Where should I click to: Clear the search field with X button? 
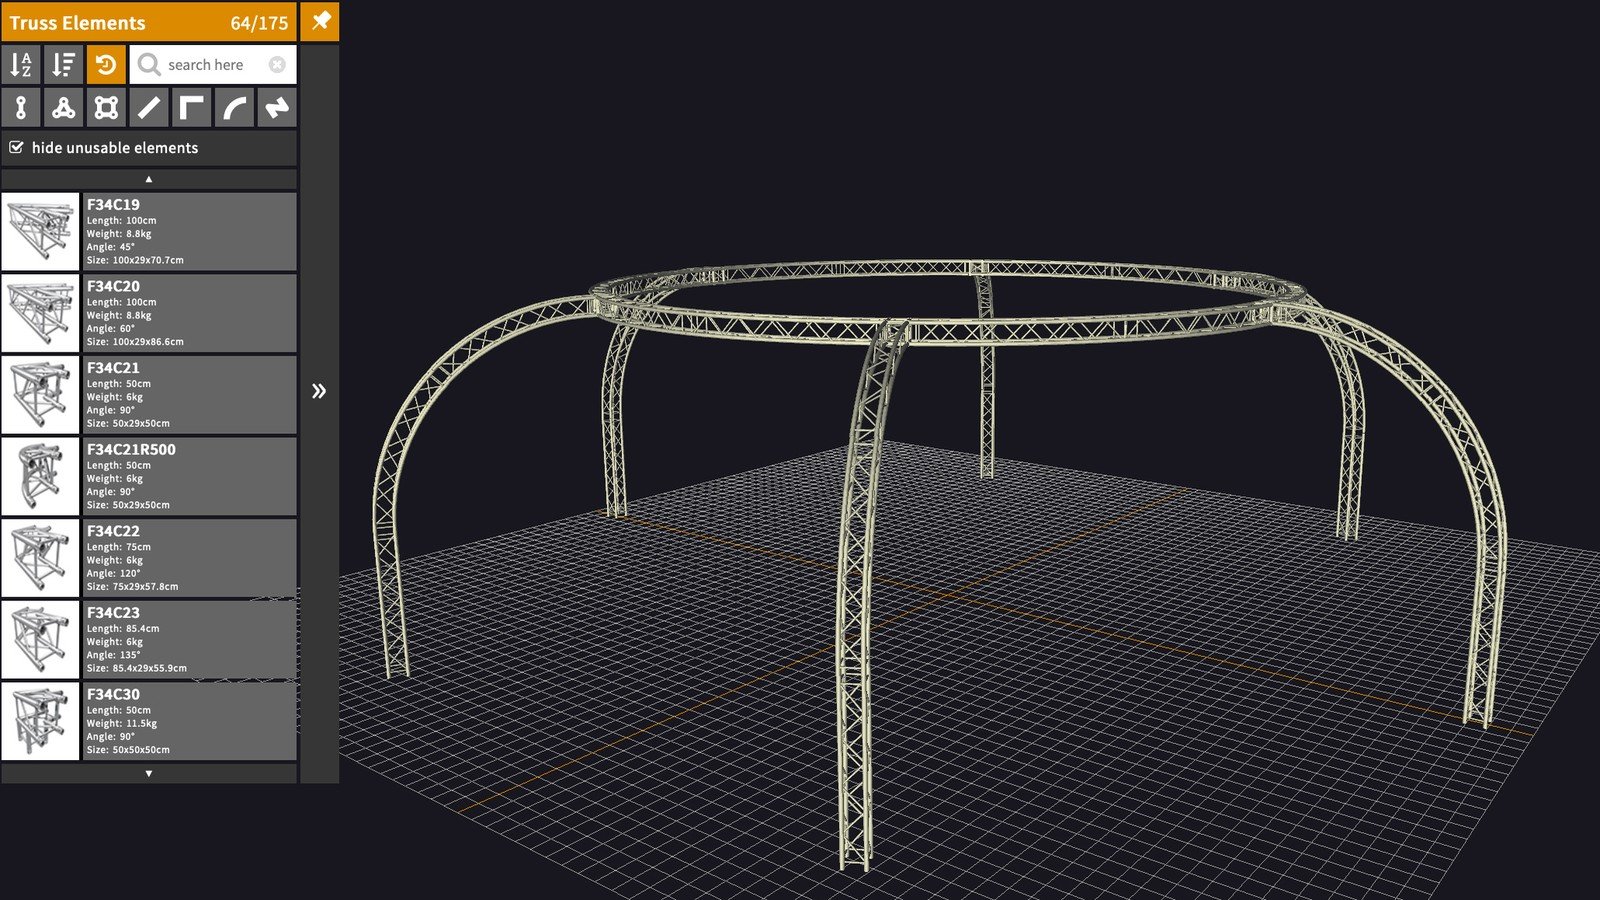277,65
